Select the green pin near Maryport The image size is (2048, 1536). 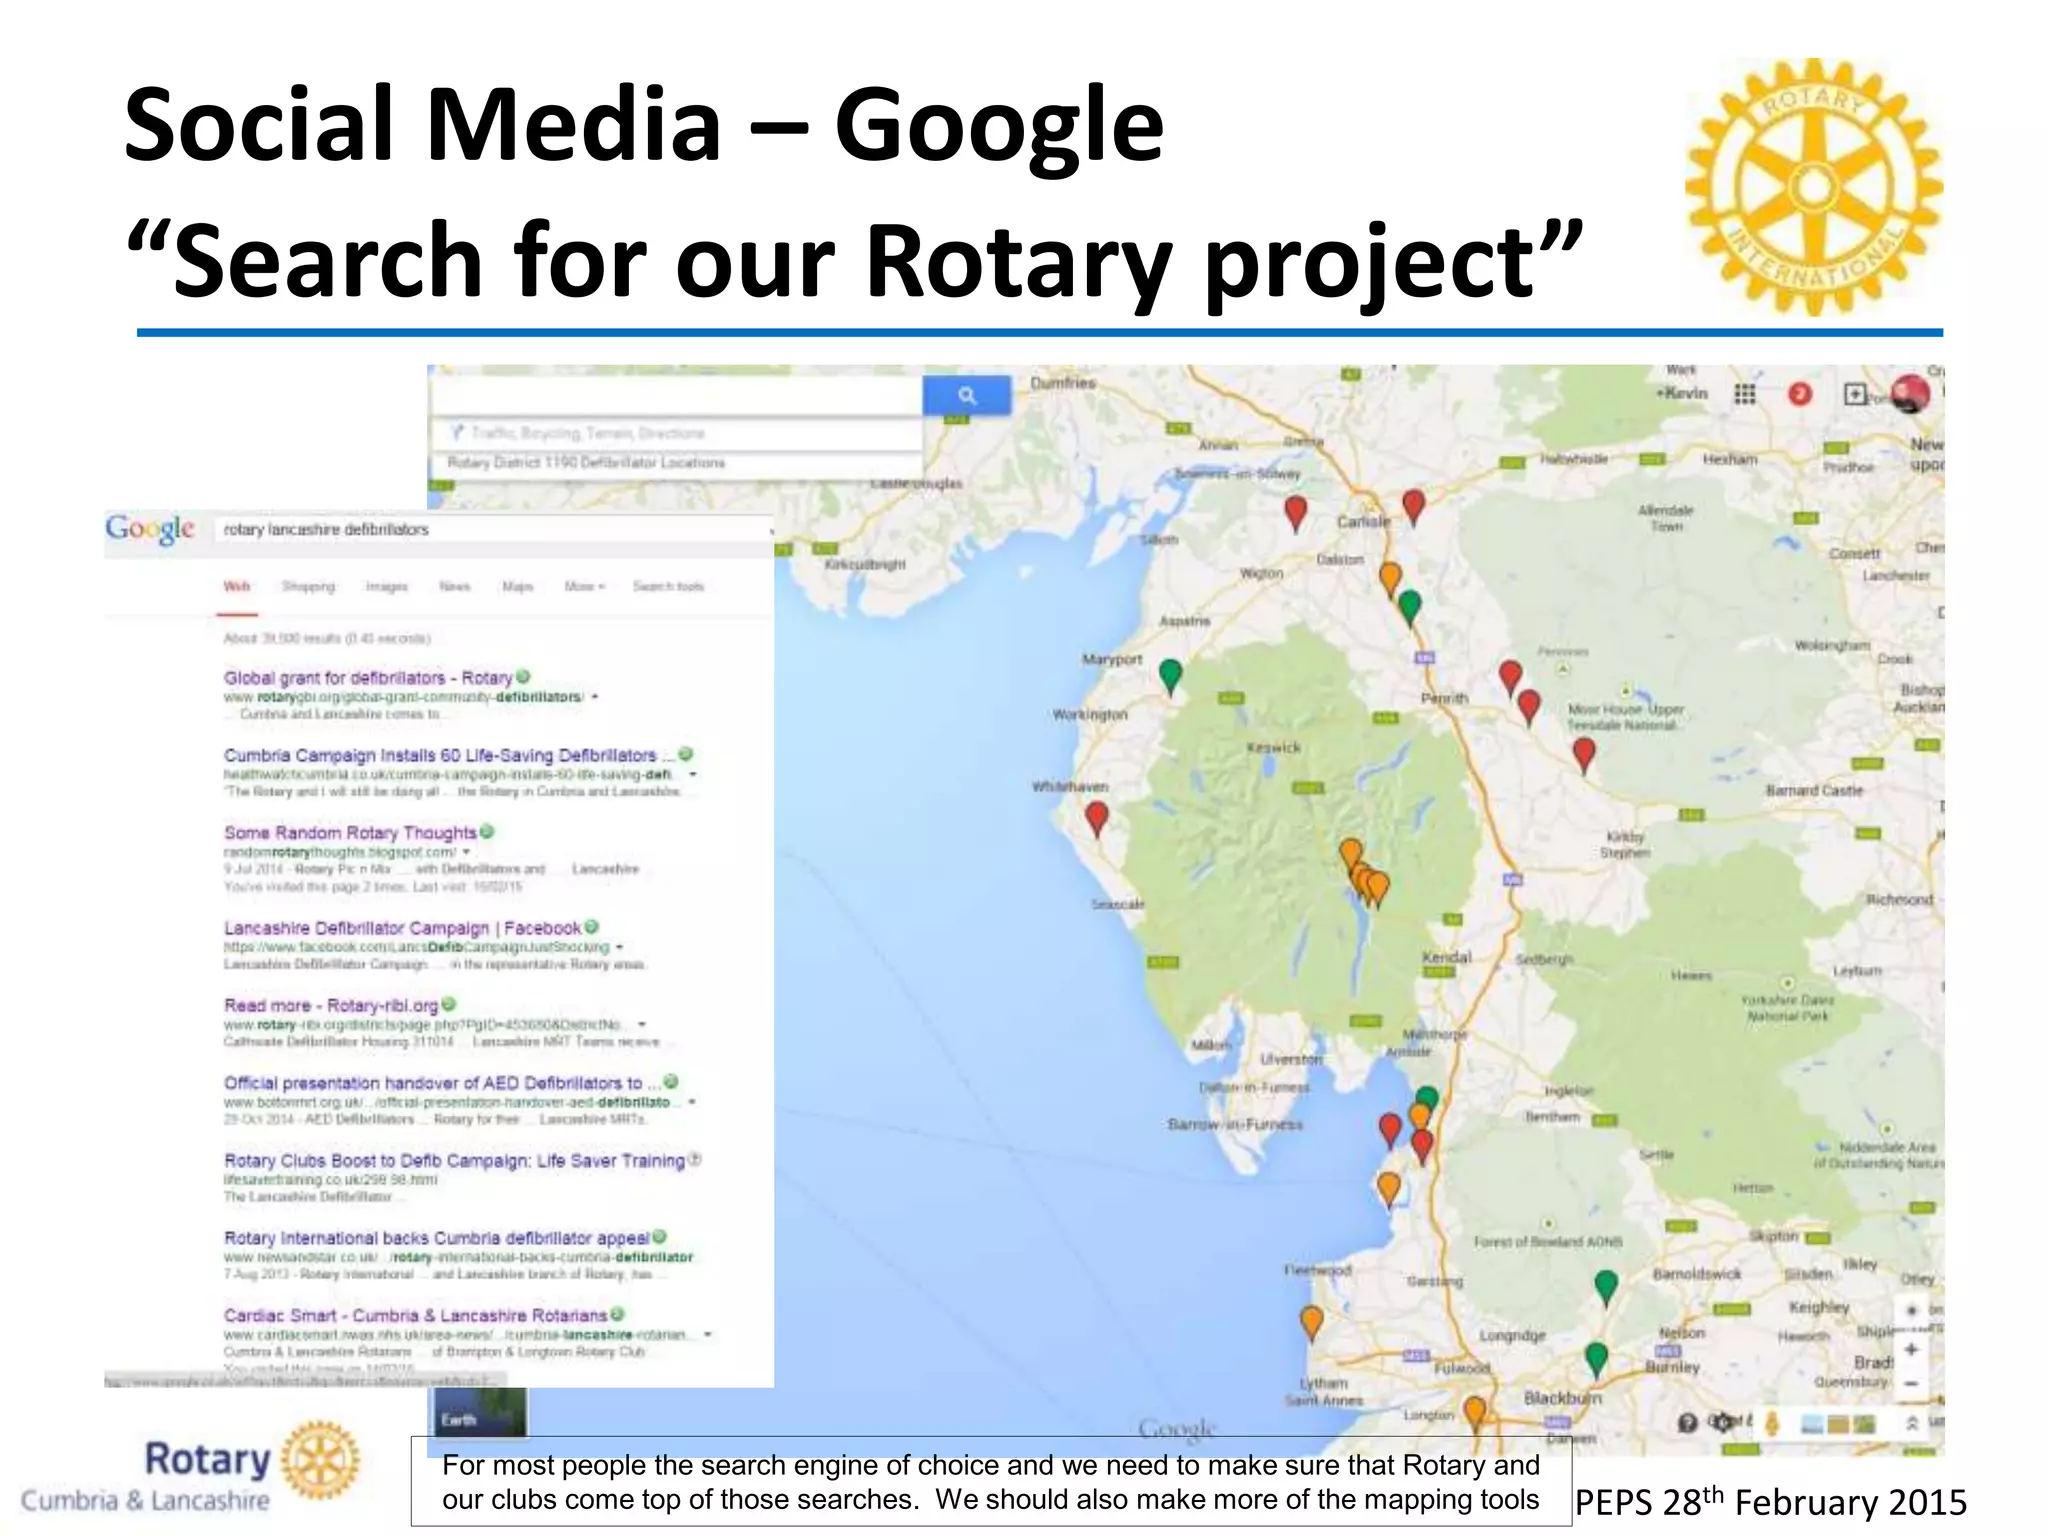click(1170, 676)
